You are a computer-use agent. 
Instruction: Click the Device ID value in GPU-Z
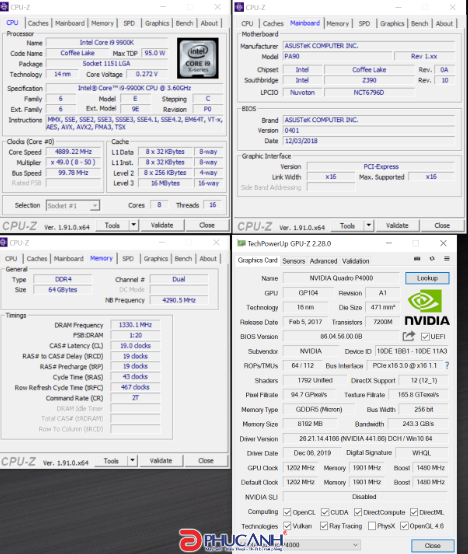(x=412, y=351)
